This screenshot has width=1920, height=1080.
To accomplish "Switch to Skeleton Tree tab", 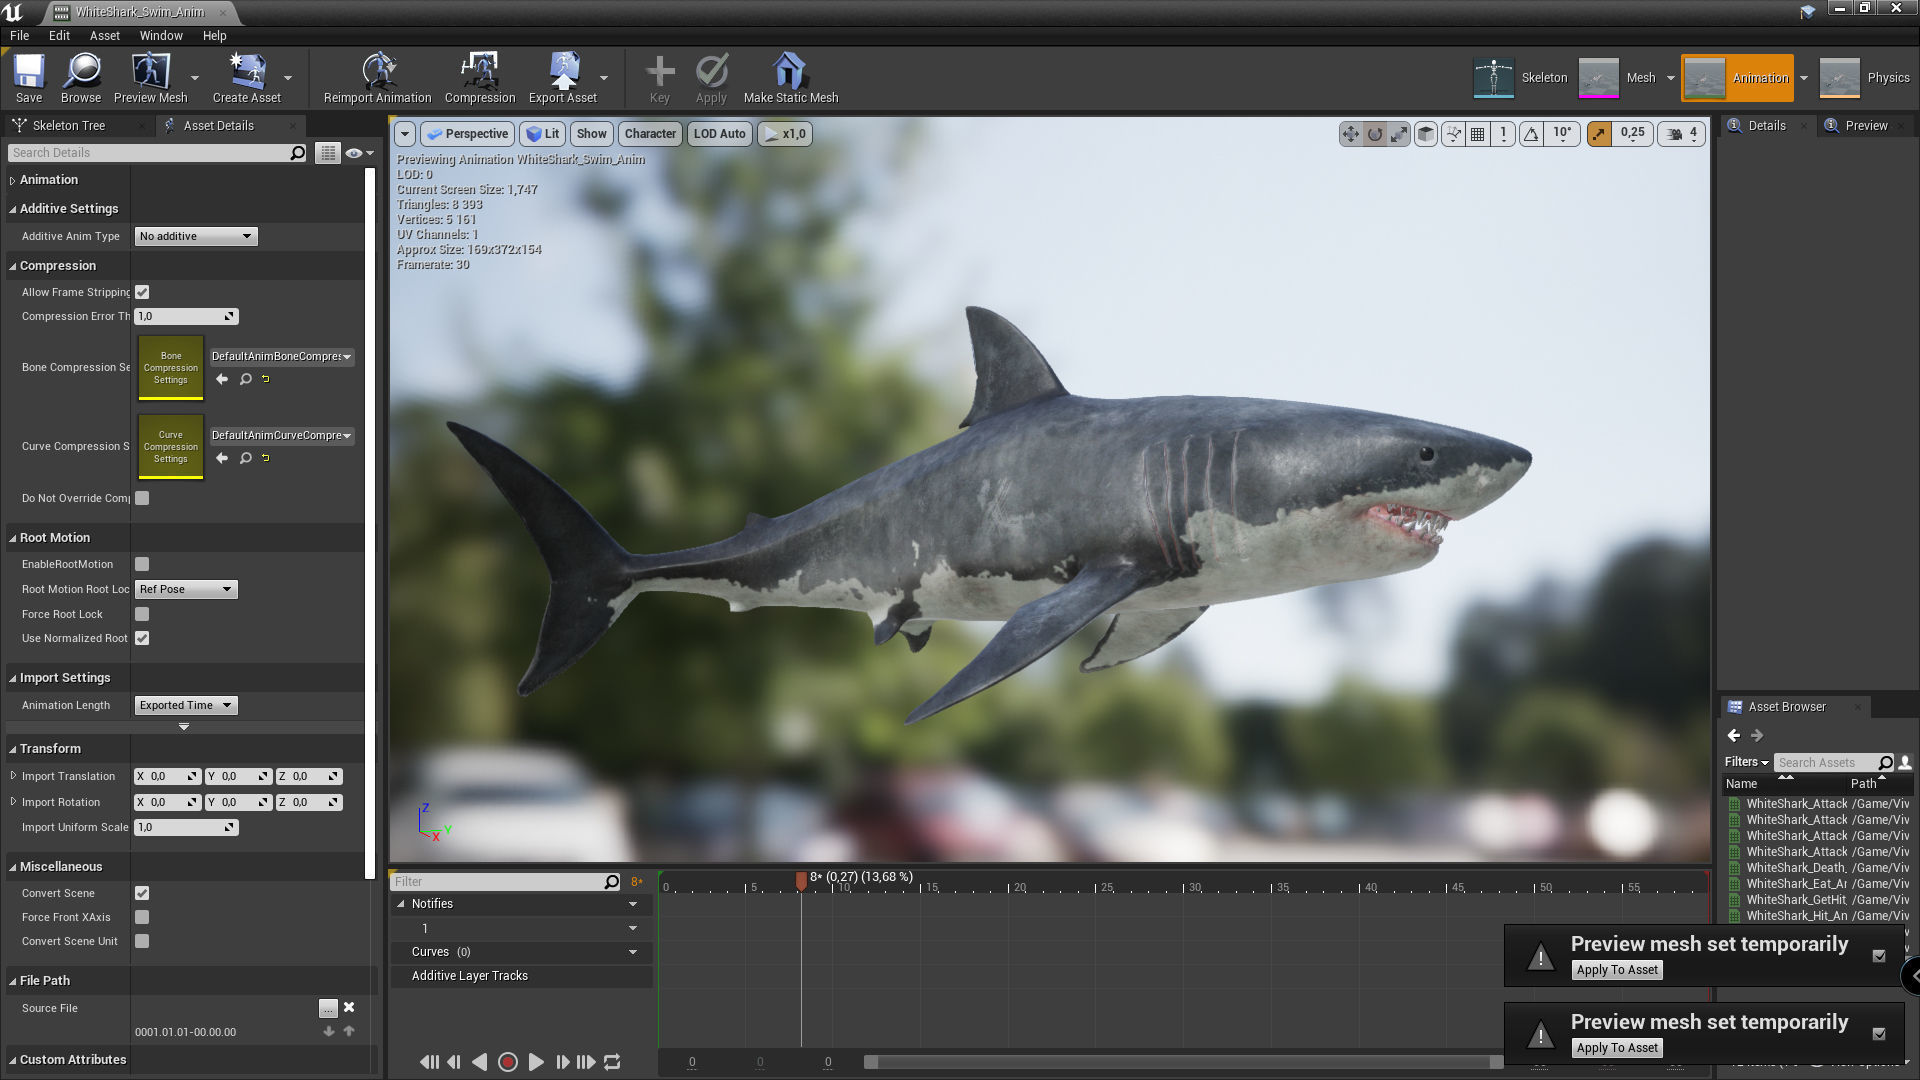I will tap(68, 126).
